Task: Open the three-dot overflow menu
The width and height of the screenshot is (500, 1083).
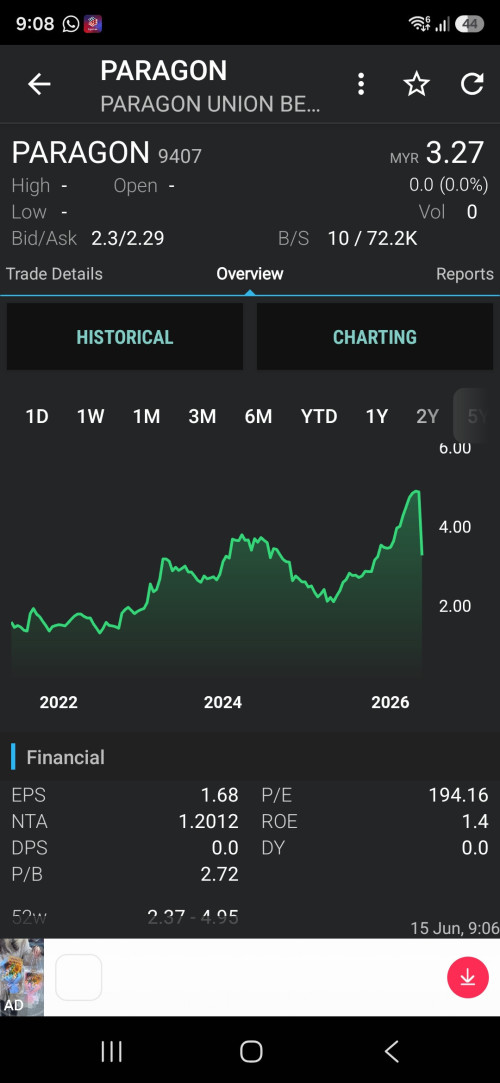Action: (x=360, y=84)
